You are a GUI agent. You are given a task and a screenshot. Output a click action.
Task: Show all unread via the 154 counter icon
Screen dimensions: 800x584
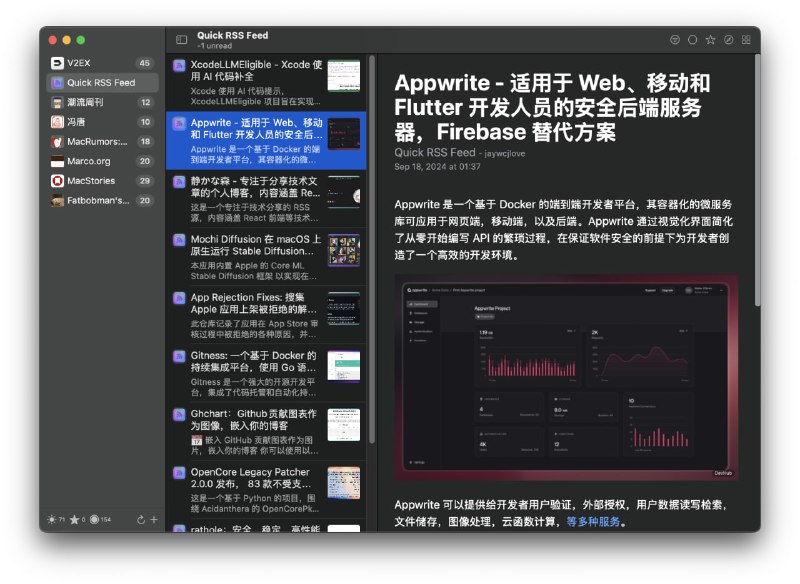click(x=95, y=520)
